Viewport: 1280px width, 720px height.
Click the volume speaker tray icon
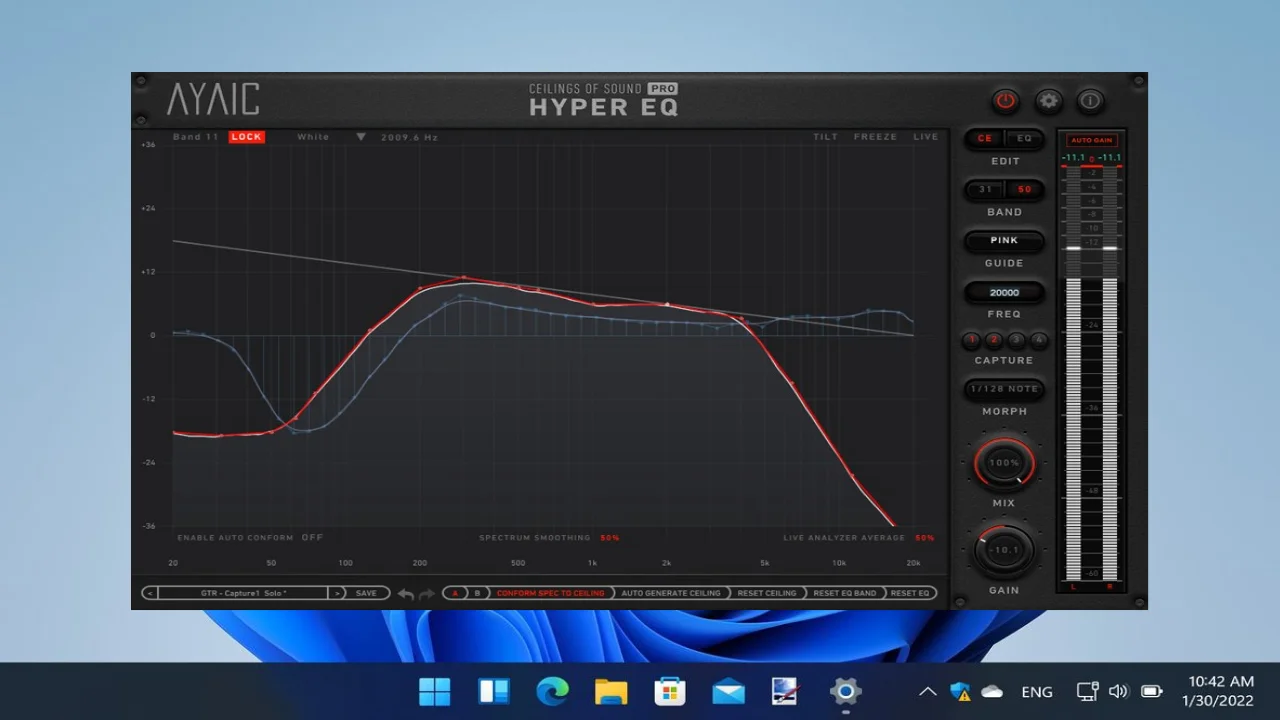[x=1118, y=691]
